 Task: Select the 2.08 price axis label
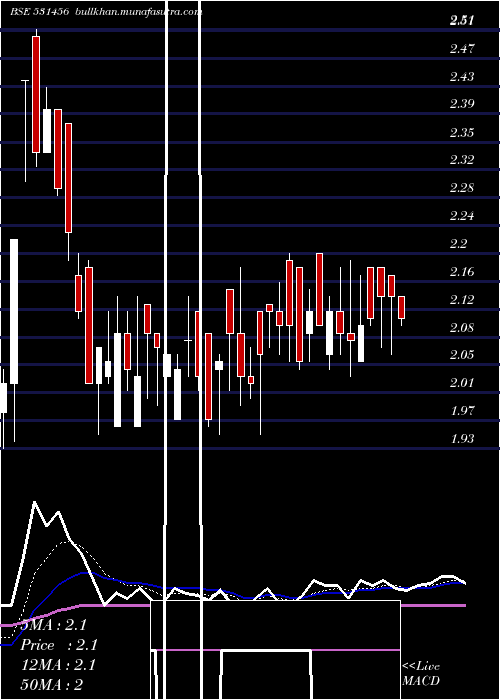[x=462, y=327]
